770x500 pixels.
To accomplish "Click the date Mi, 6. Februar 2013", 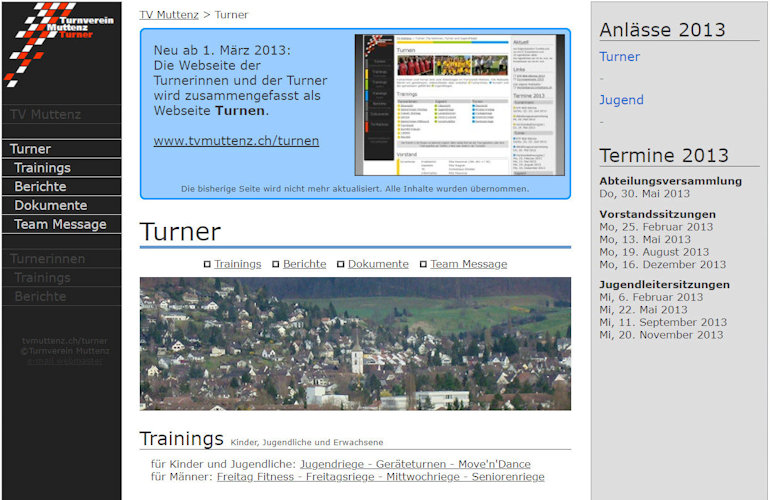I will tap(651, 298).
